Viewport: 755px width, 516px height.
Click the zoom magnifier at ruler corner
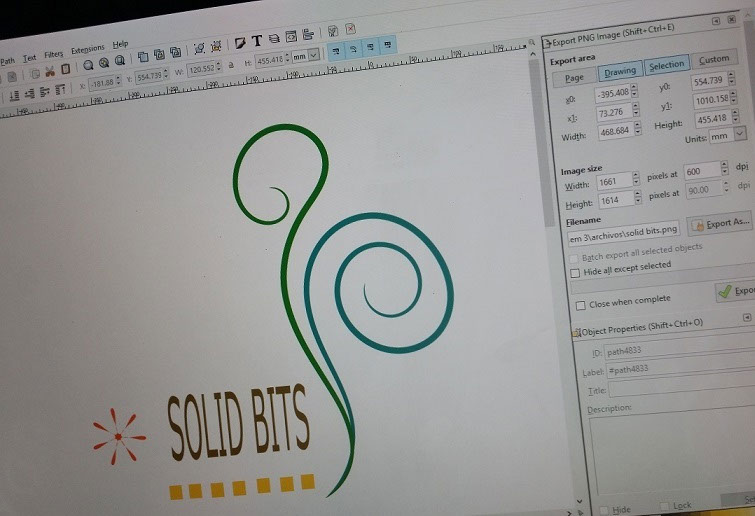coord(532,43)
